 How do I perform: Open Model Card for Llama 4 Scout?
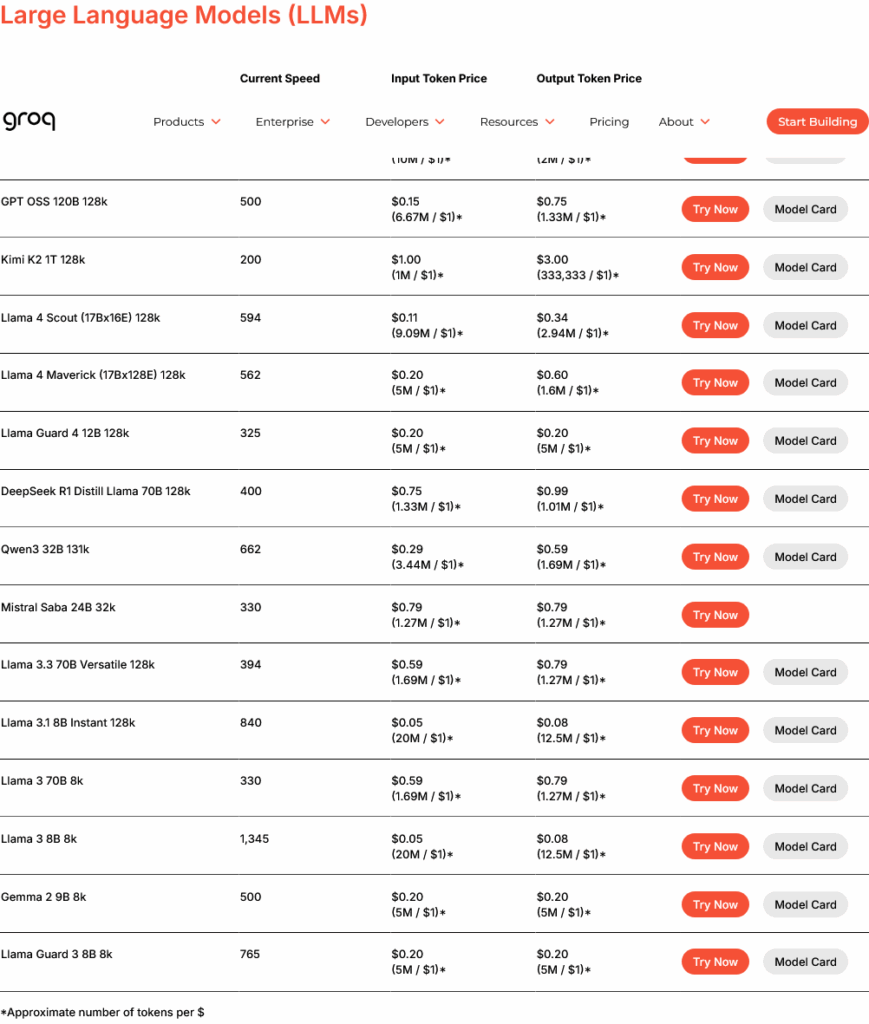click(x=805, y=326)
